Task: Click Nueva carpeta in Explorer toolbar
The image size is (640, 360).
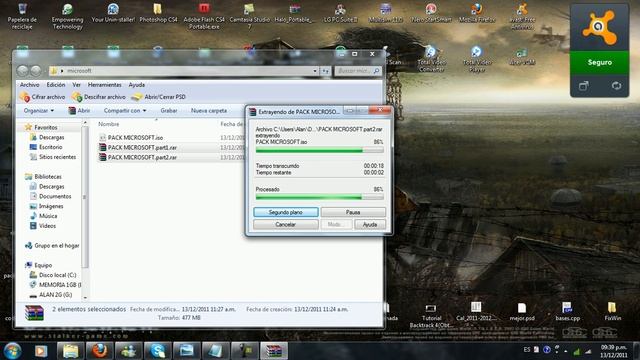Action: tap(209, 111)
